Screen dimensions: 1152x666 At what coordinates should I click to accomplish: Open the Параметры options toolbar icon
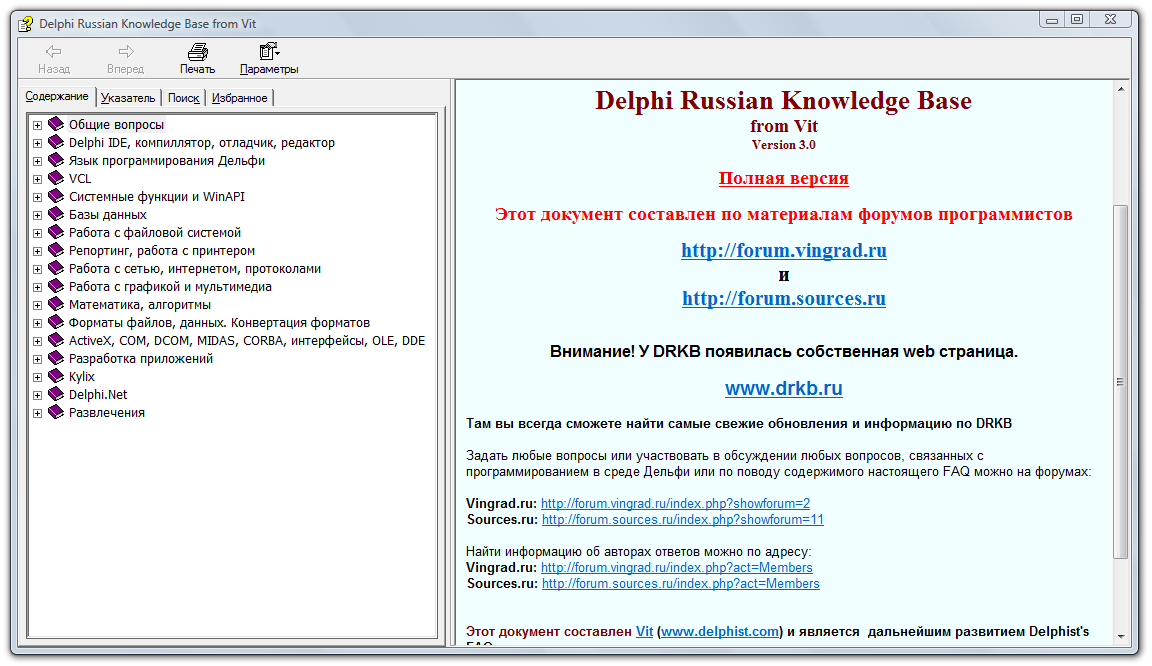tap(268, 52)
